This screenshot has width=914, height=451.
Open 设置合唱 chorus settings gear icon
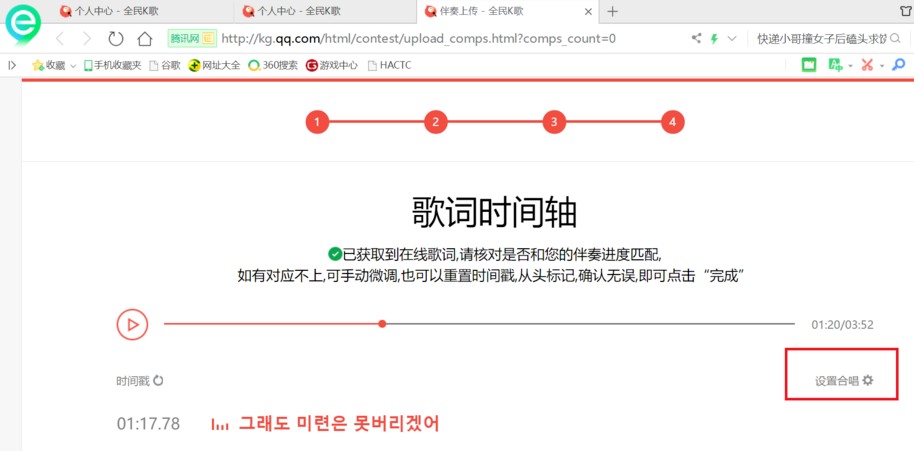coord(868,380)
